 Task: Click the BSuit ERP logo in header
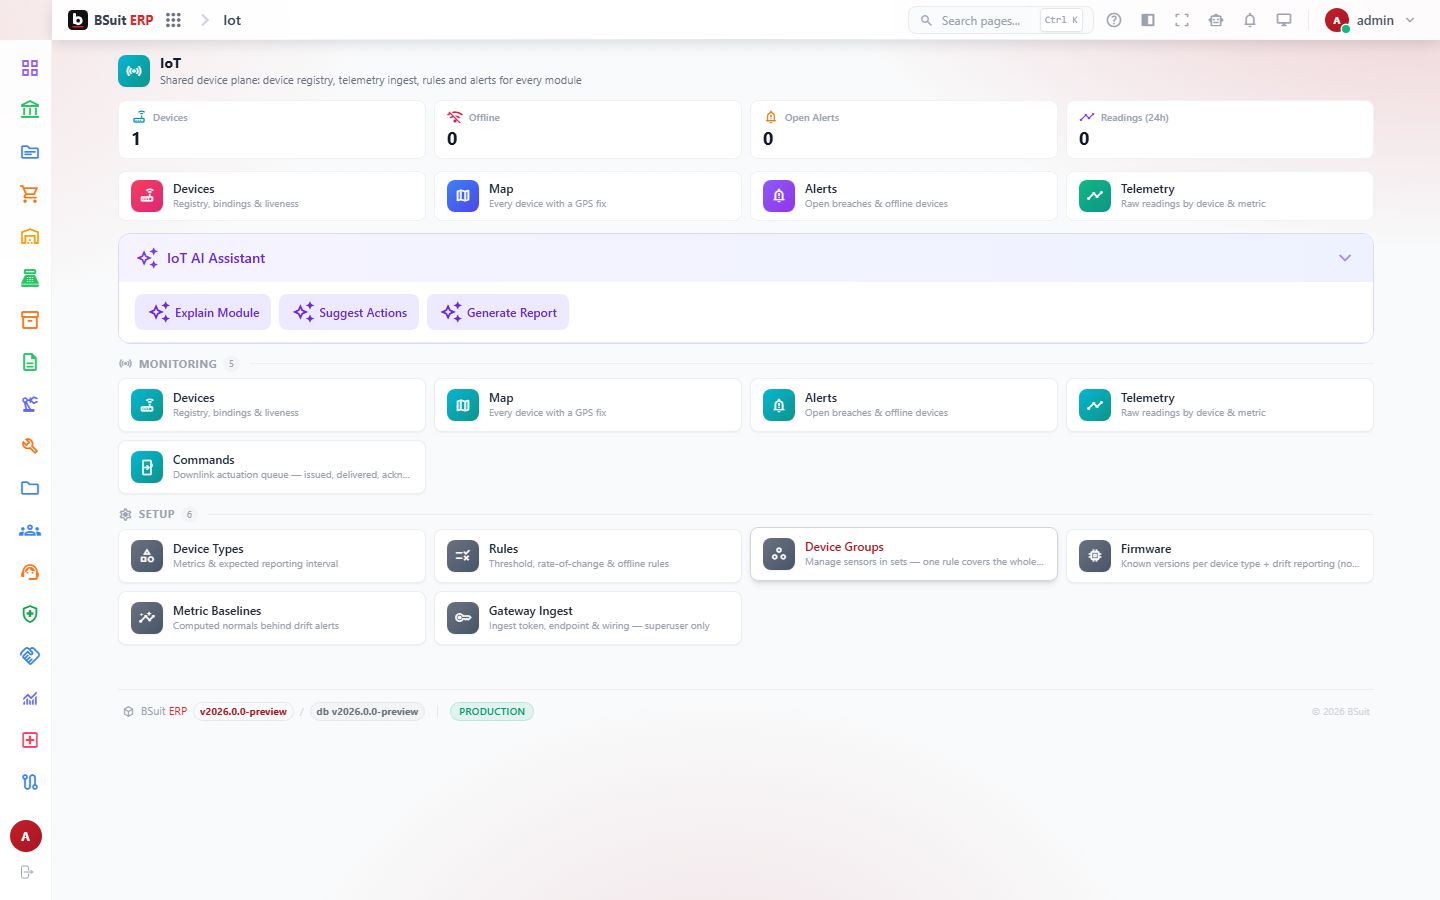coord(111,20)
